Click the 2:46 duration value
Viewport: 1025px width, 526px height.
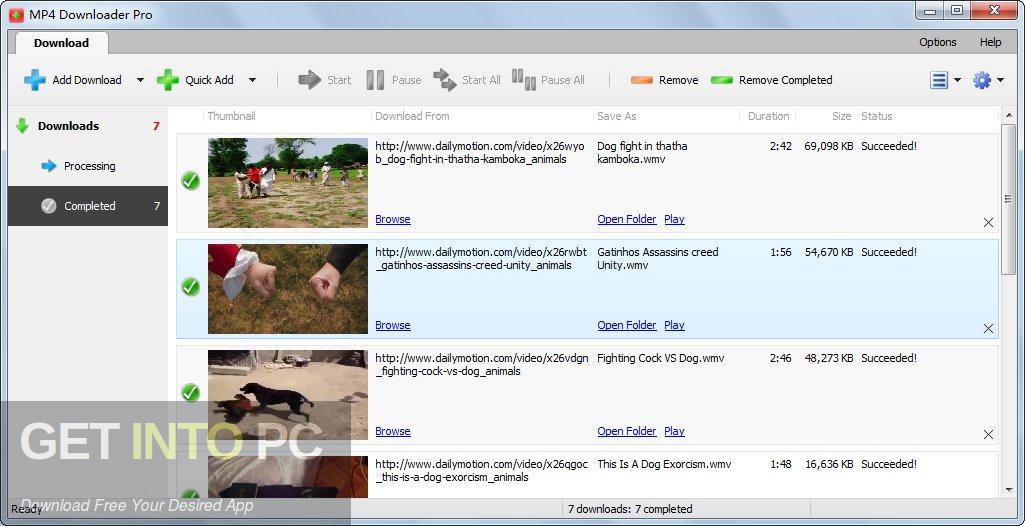(x=781, y=358)
